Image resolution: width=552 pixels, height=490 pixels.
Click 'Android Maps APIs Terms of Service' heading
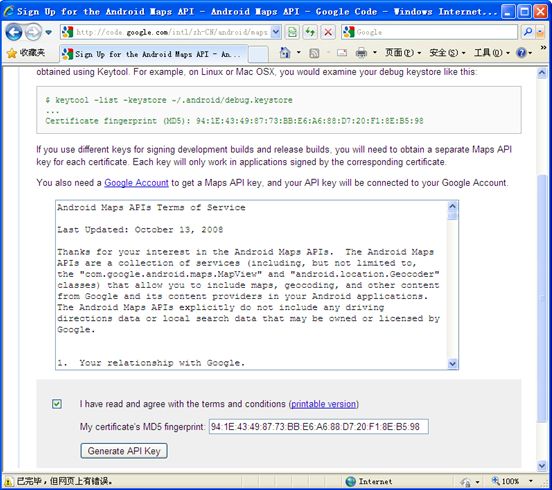click(x=151, y=207)
